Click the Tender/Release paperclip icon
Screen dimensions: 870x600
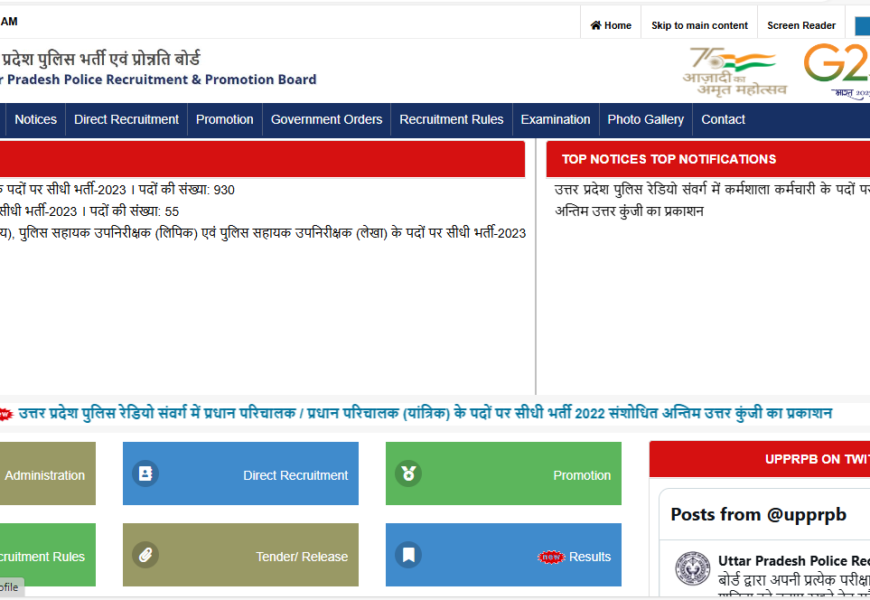click(146, 555)
